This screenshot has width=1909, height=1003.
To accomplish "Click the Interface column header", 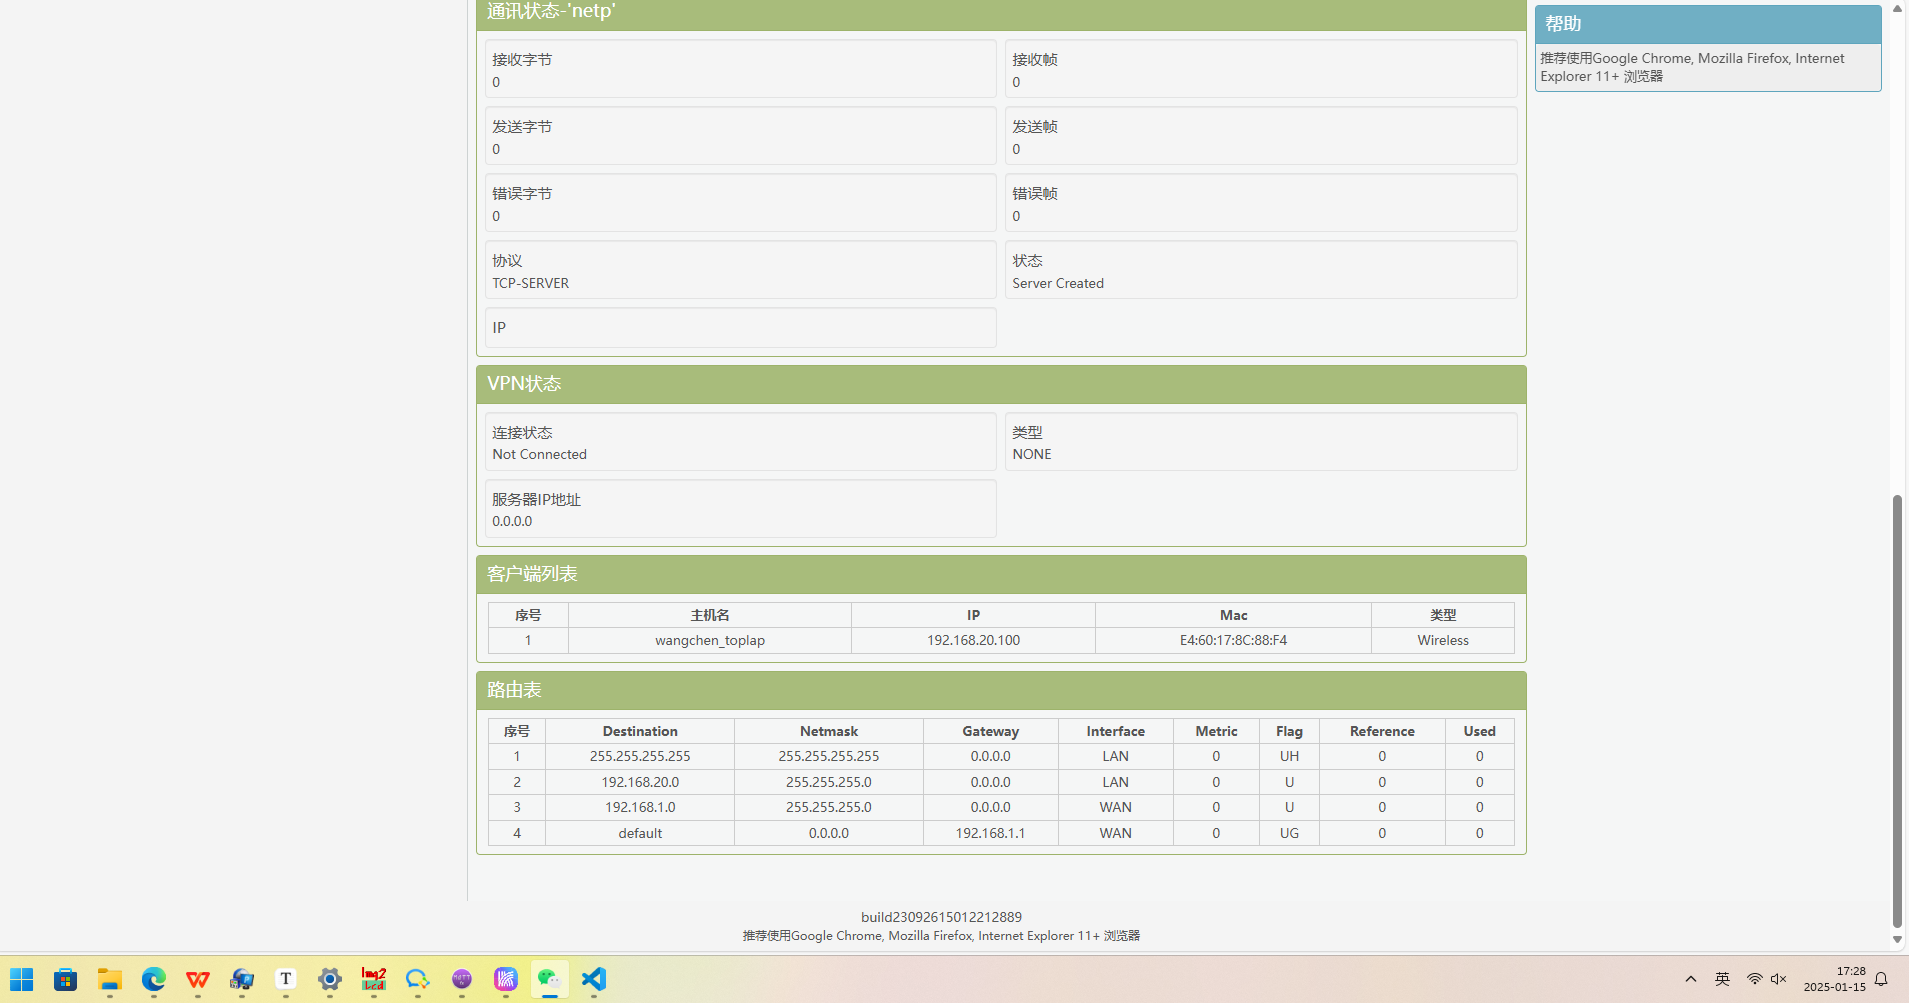I will (x=1116, y=731).
